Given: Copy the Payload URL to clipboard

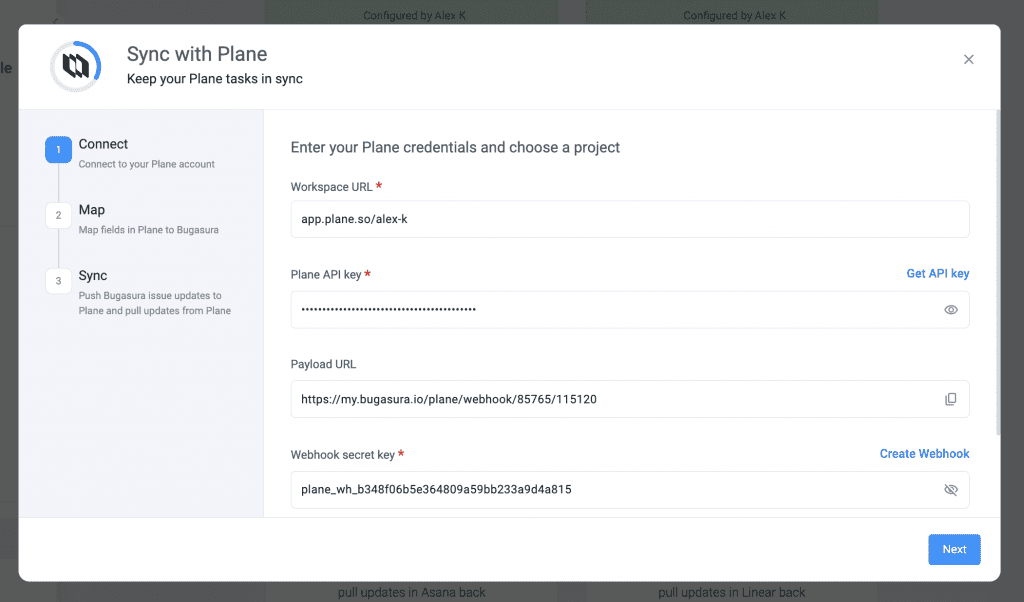Looking at the screenshot, I should click(x=951, y=399).
